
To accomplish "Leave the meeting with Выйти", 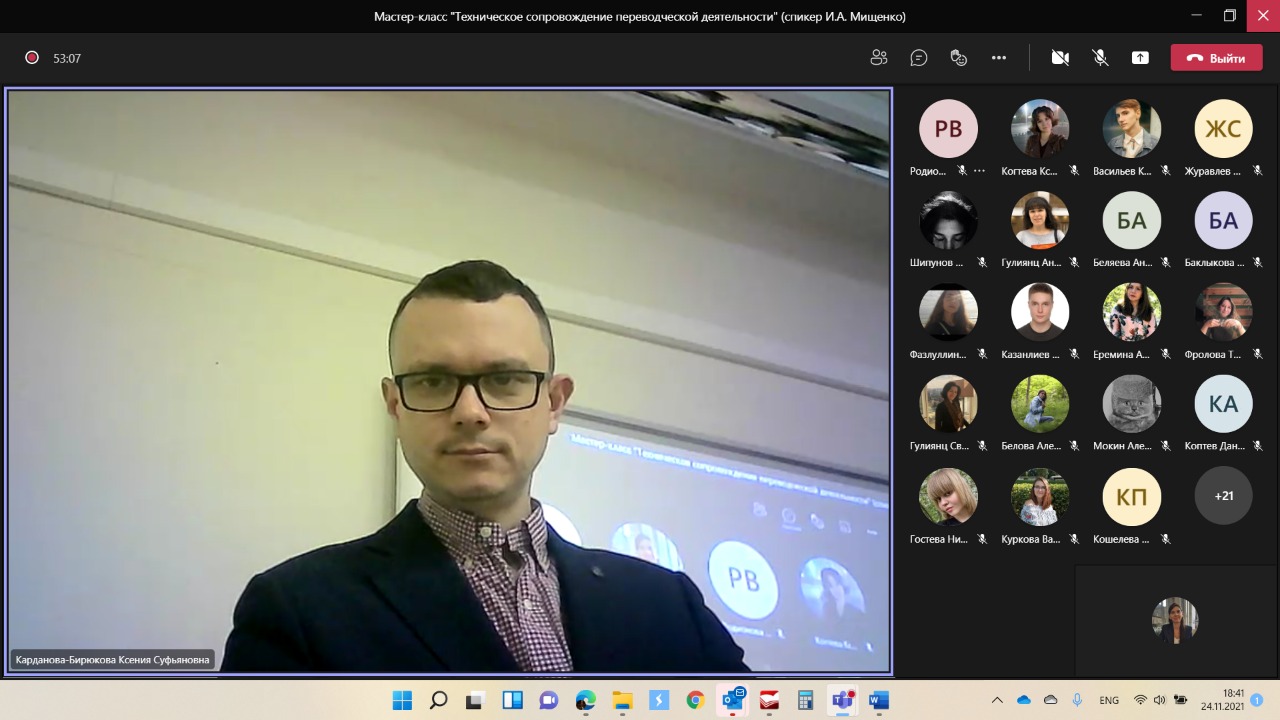I will (x=1216, y=58).
